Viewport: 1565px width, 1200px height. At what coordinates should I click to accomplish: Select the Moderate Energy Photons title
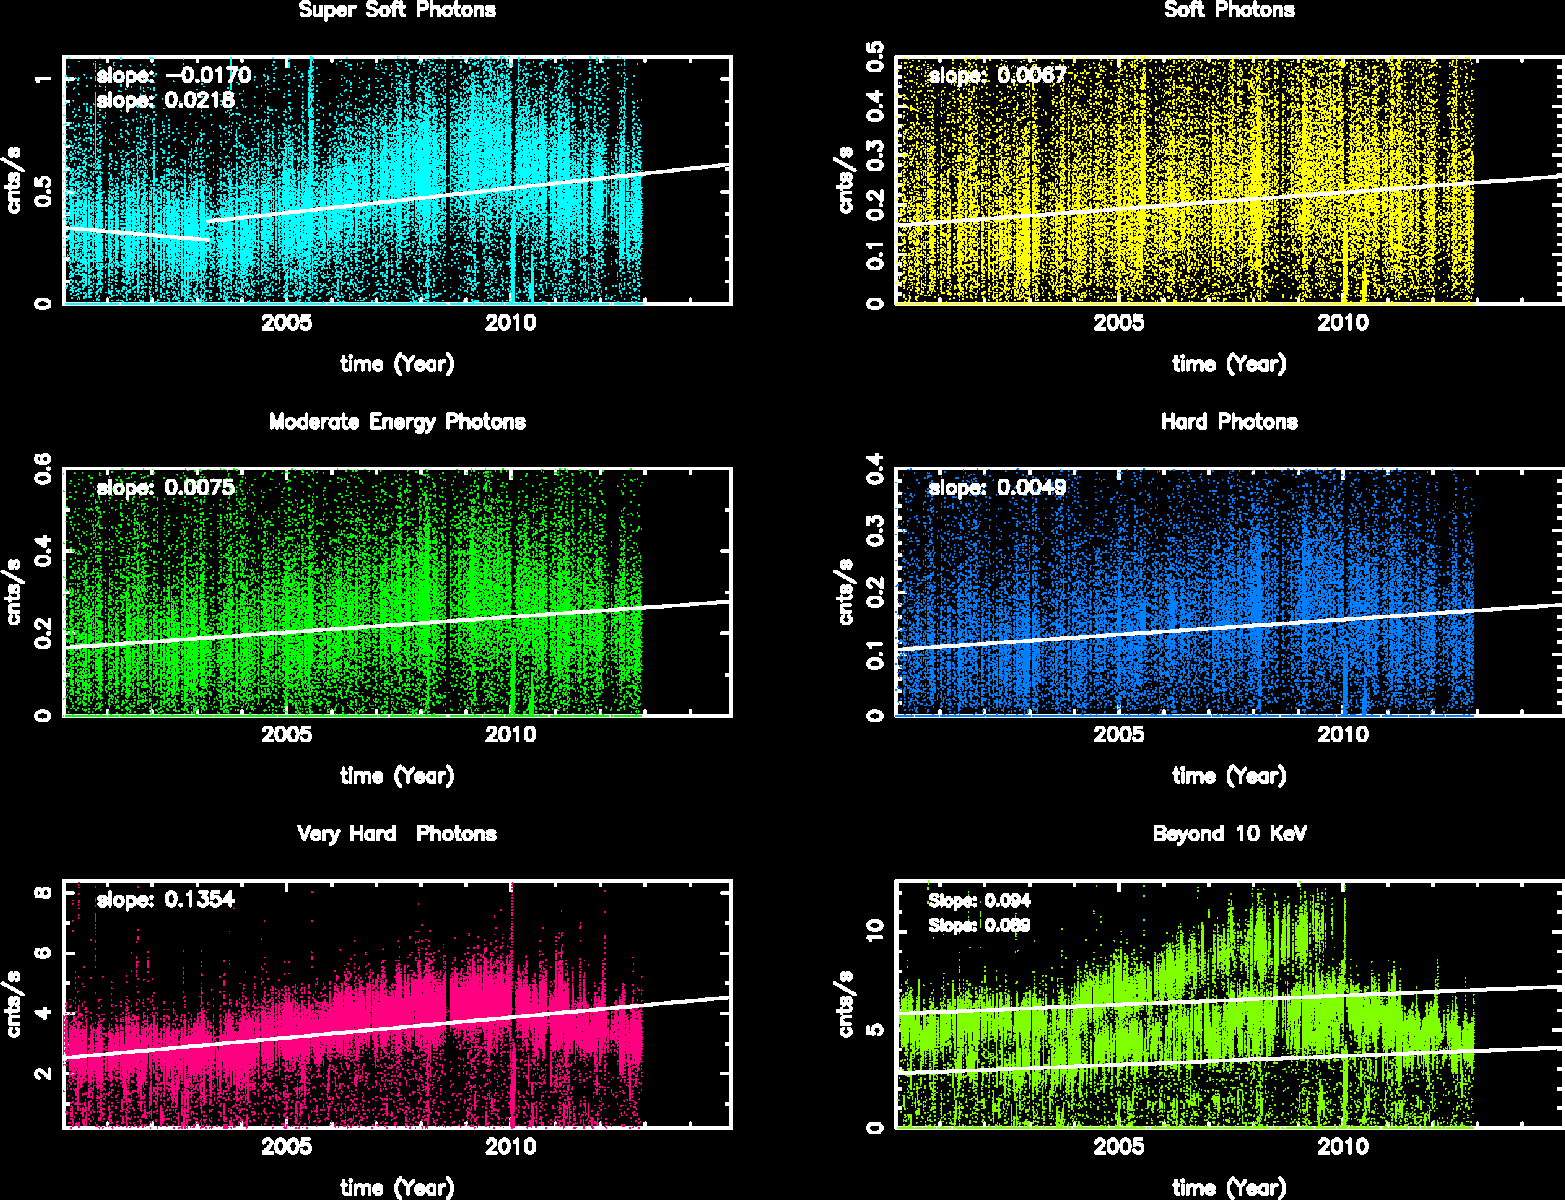(397, 422)
